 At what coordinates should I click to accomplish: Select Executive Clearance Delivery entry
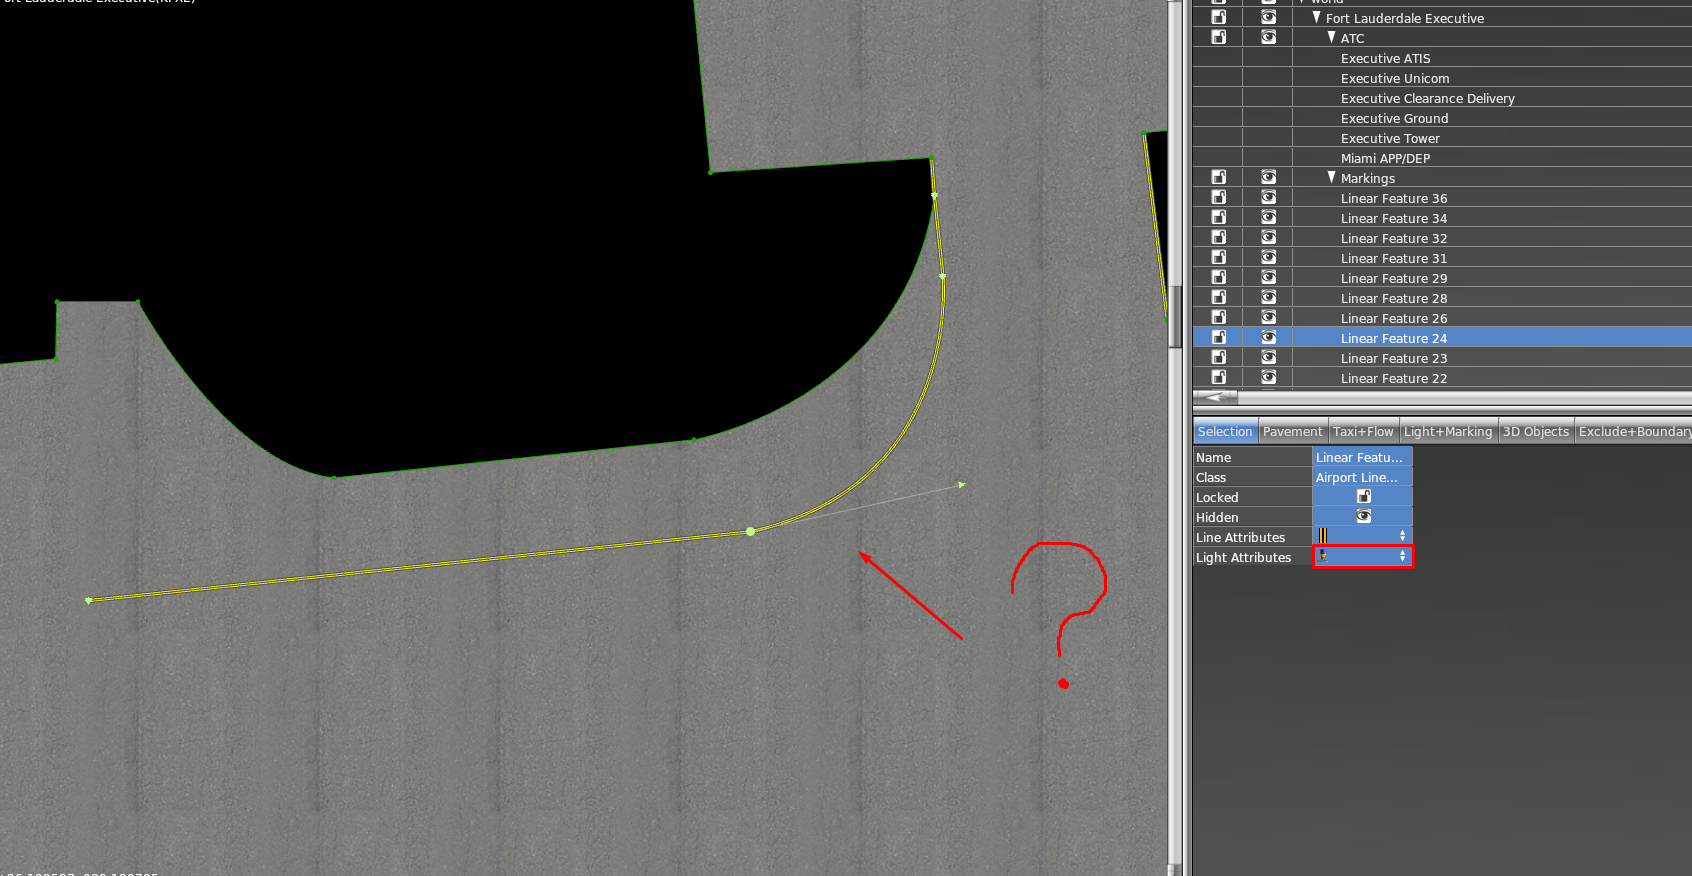click(x=1427, y=98)
